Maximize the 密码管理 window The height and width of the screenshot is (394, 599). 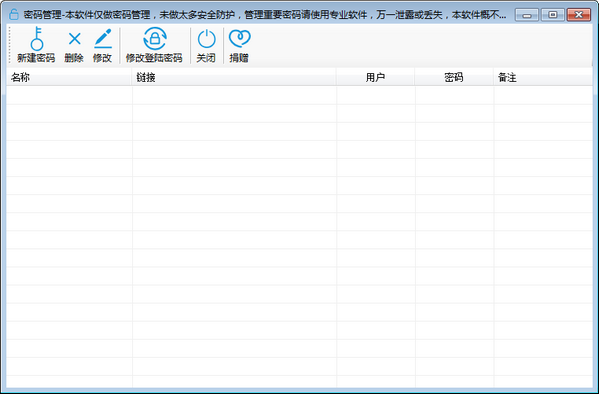point(552,15)
